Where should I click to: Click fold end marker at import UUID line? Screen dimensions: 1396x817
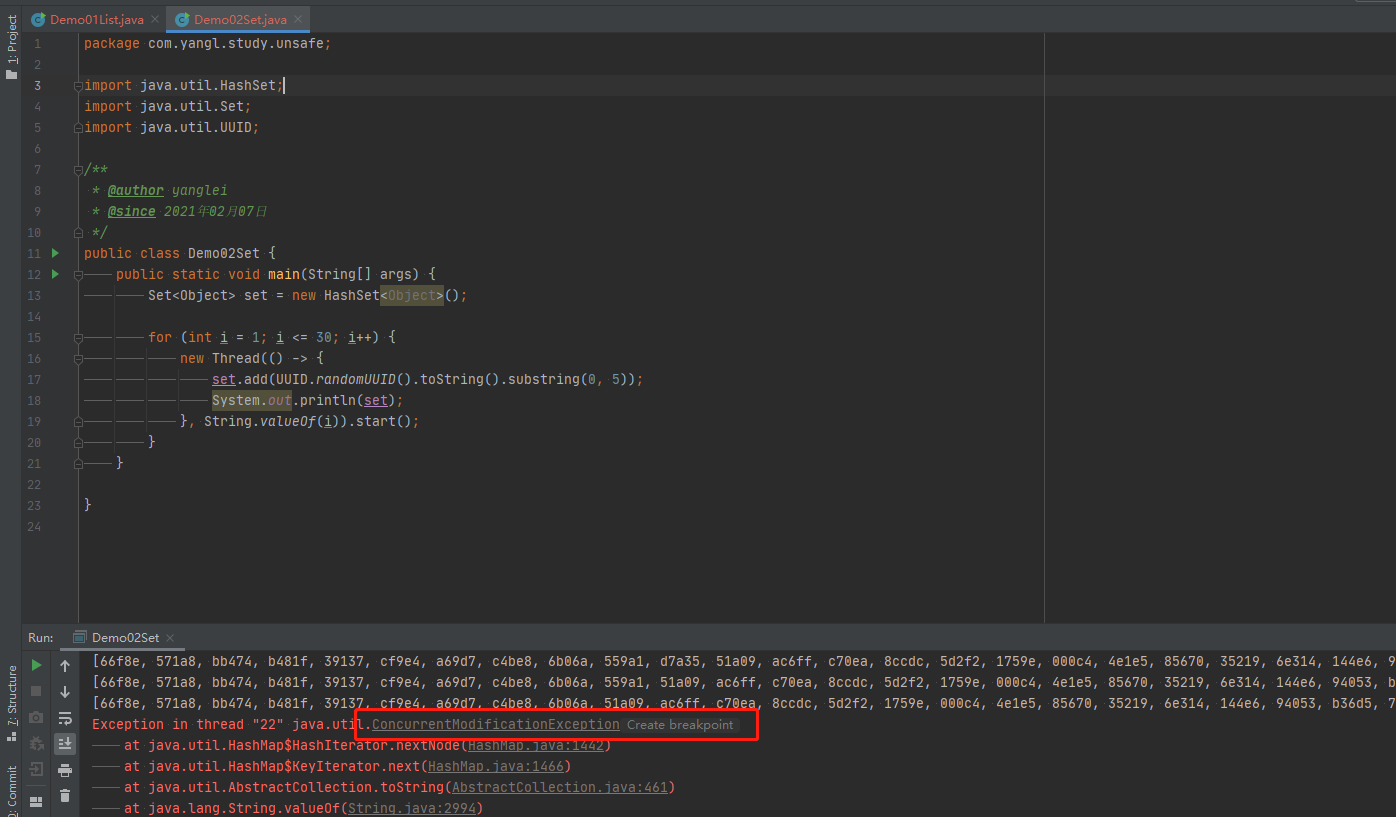tap(77, 128)
